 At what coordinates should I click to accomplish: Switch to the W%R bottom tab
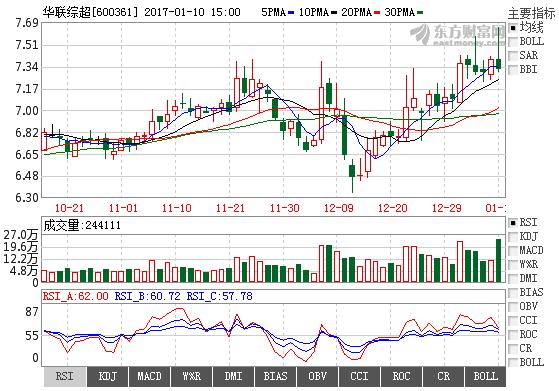pyautogui.click(x=191, y=376)
